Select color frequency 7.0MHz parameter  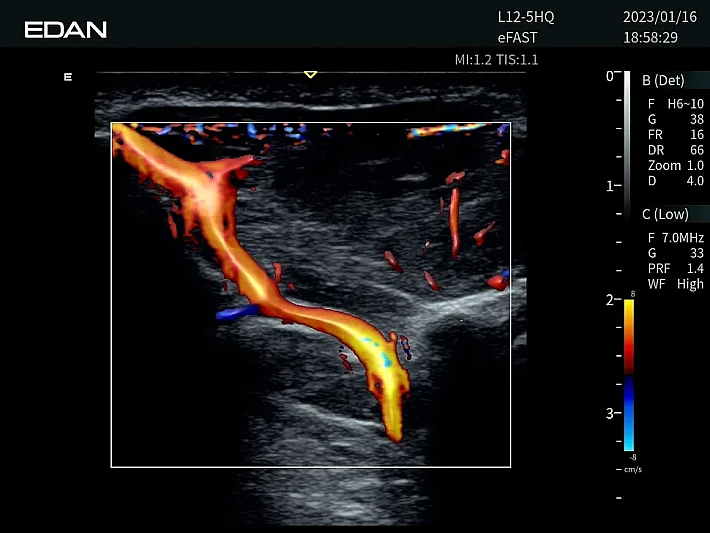[x=675, y=238]
